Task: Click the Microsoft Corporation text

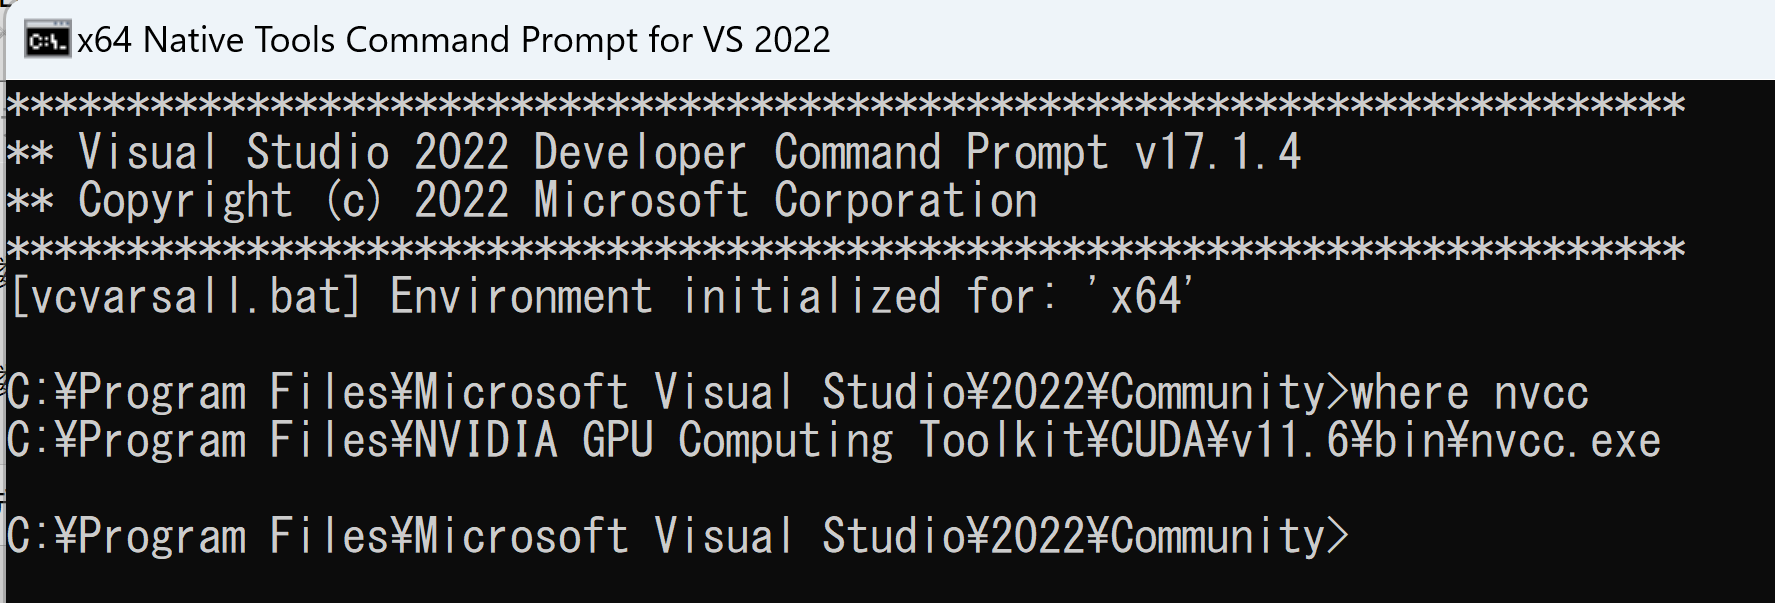Action: coord(786,201)
